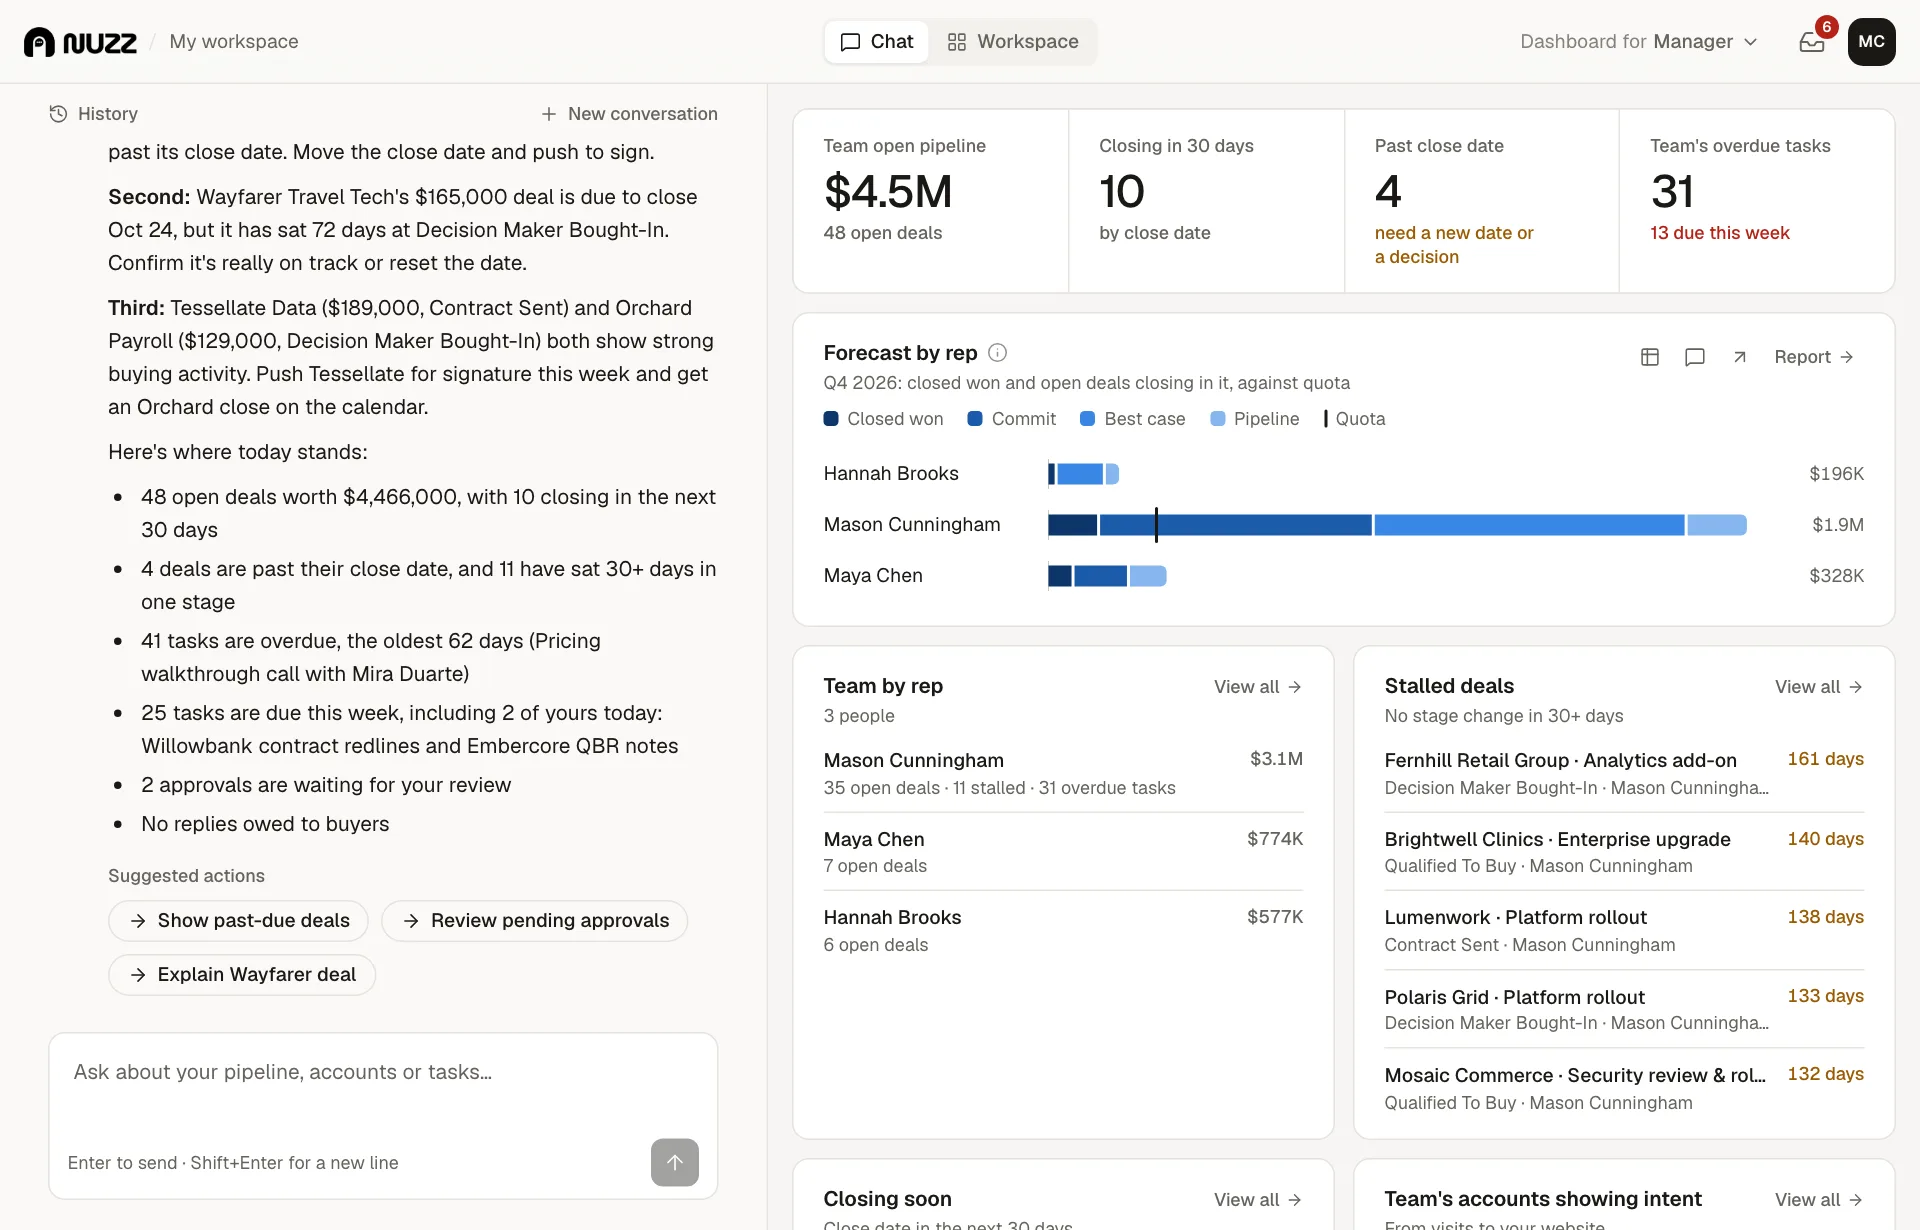Click View all in Stalled deals
1920x1230 pixels.
[x=1819, y=687]
